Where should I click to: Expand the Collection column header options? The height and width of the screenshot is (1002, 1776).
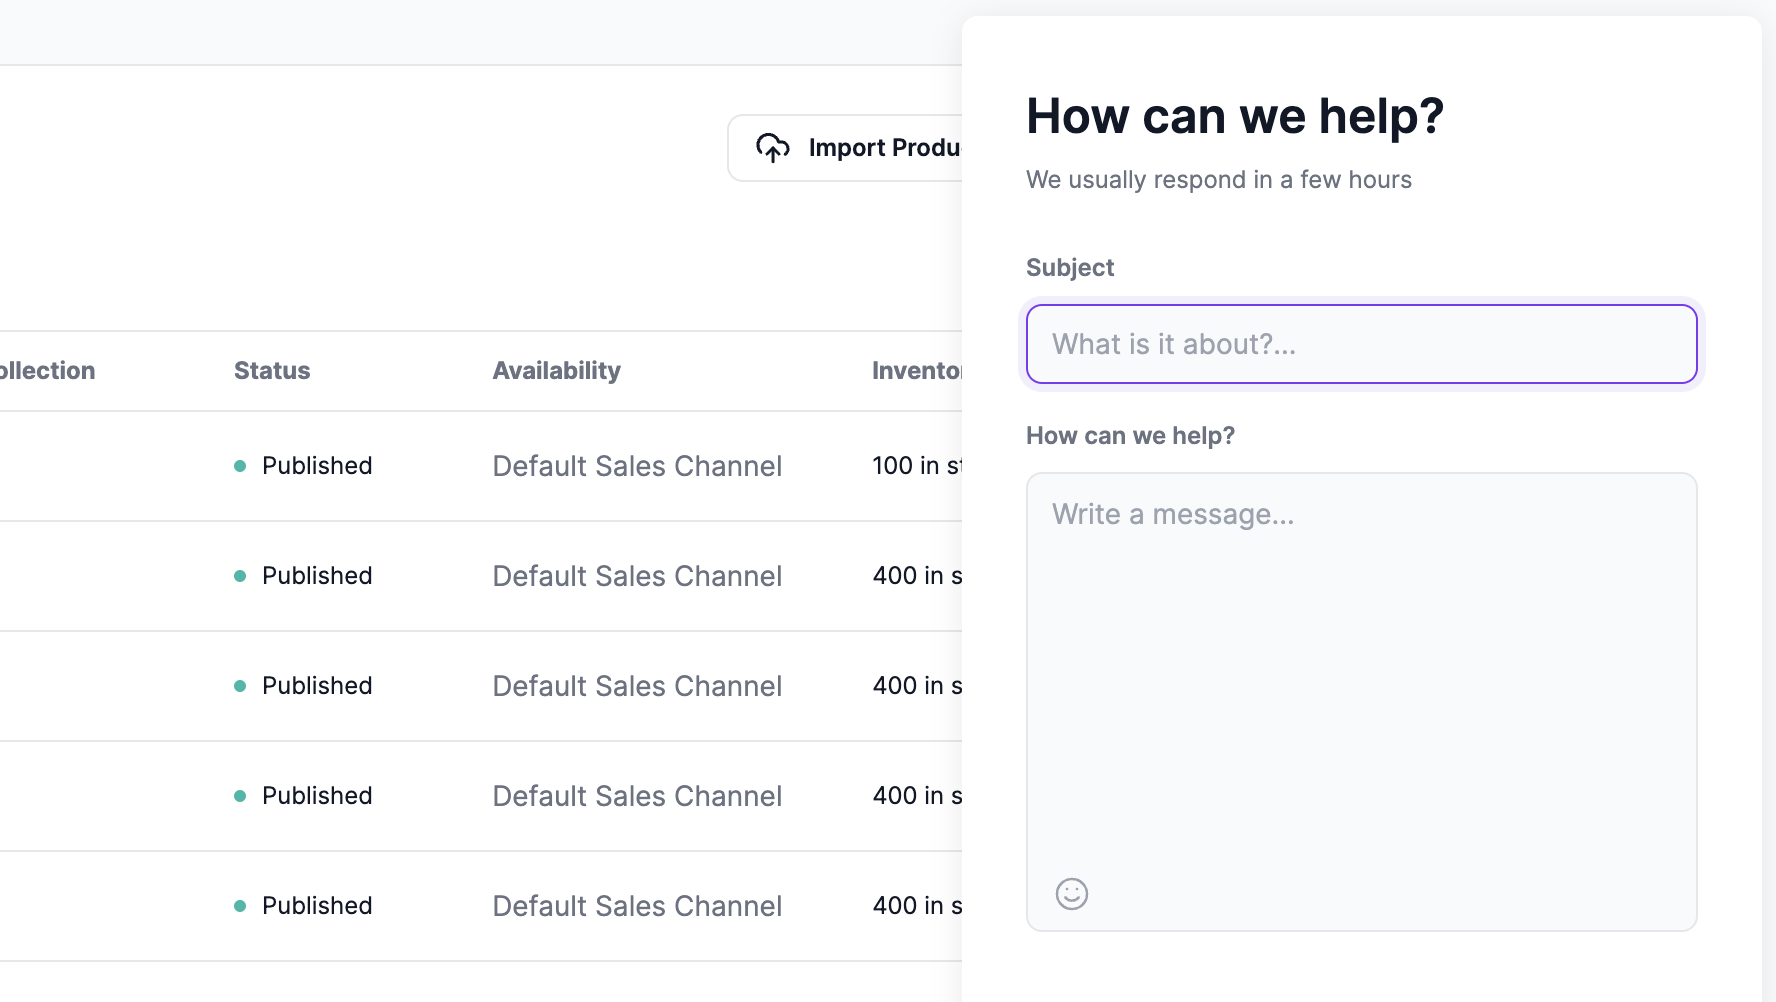point(47,370)
